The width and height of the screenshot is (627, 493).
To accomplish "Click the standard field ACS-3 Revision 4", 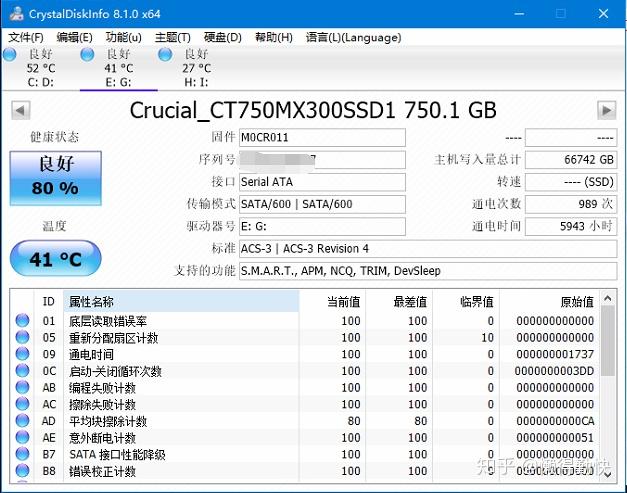I will [428, 249].
